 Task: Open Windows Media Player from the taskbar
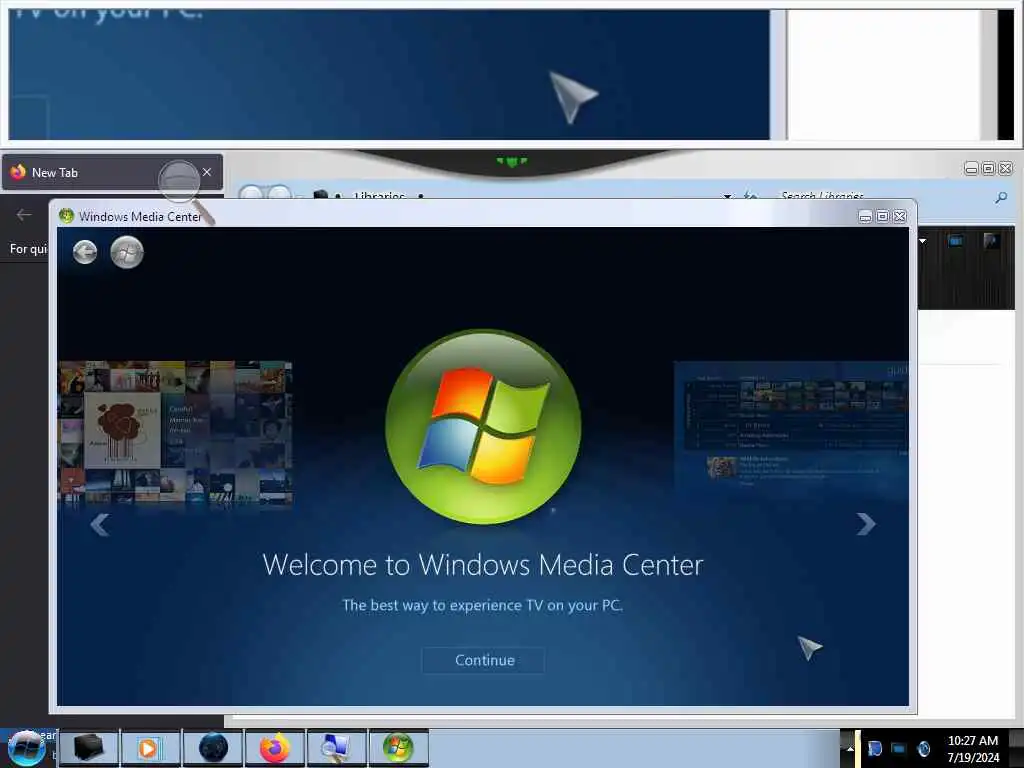[150, 748]
